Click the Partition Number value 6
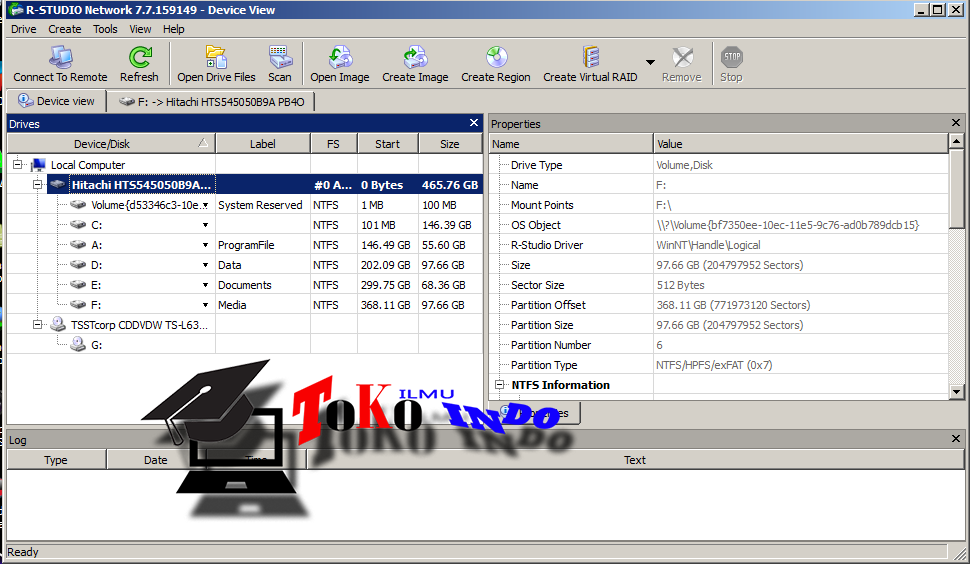The image size is (970, 564). tap(659, 345)
